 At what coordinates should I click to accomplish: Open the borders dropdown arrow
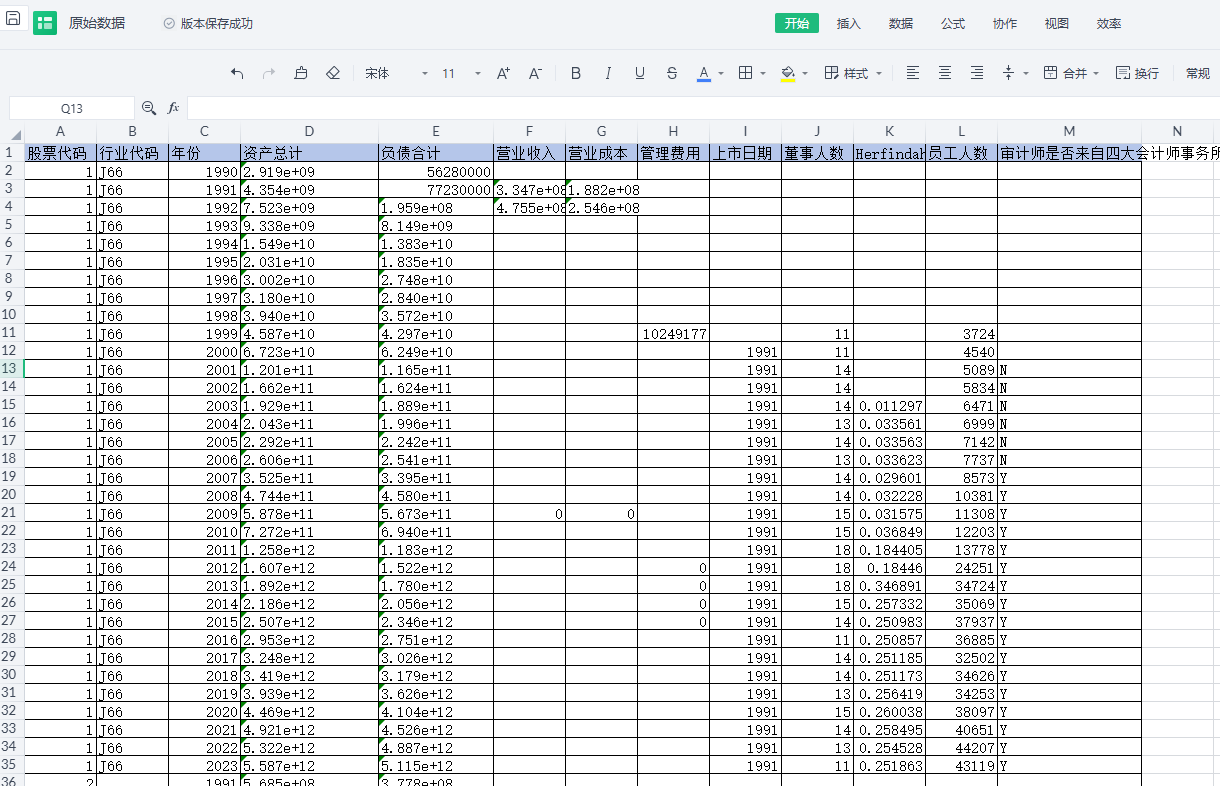[x=763, y=74]
